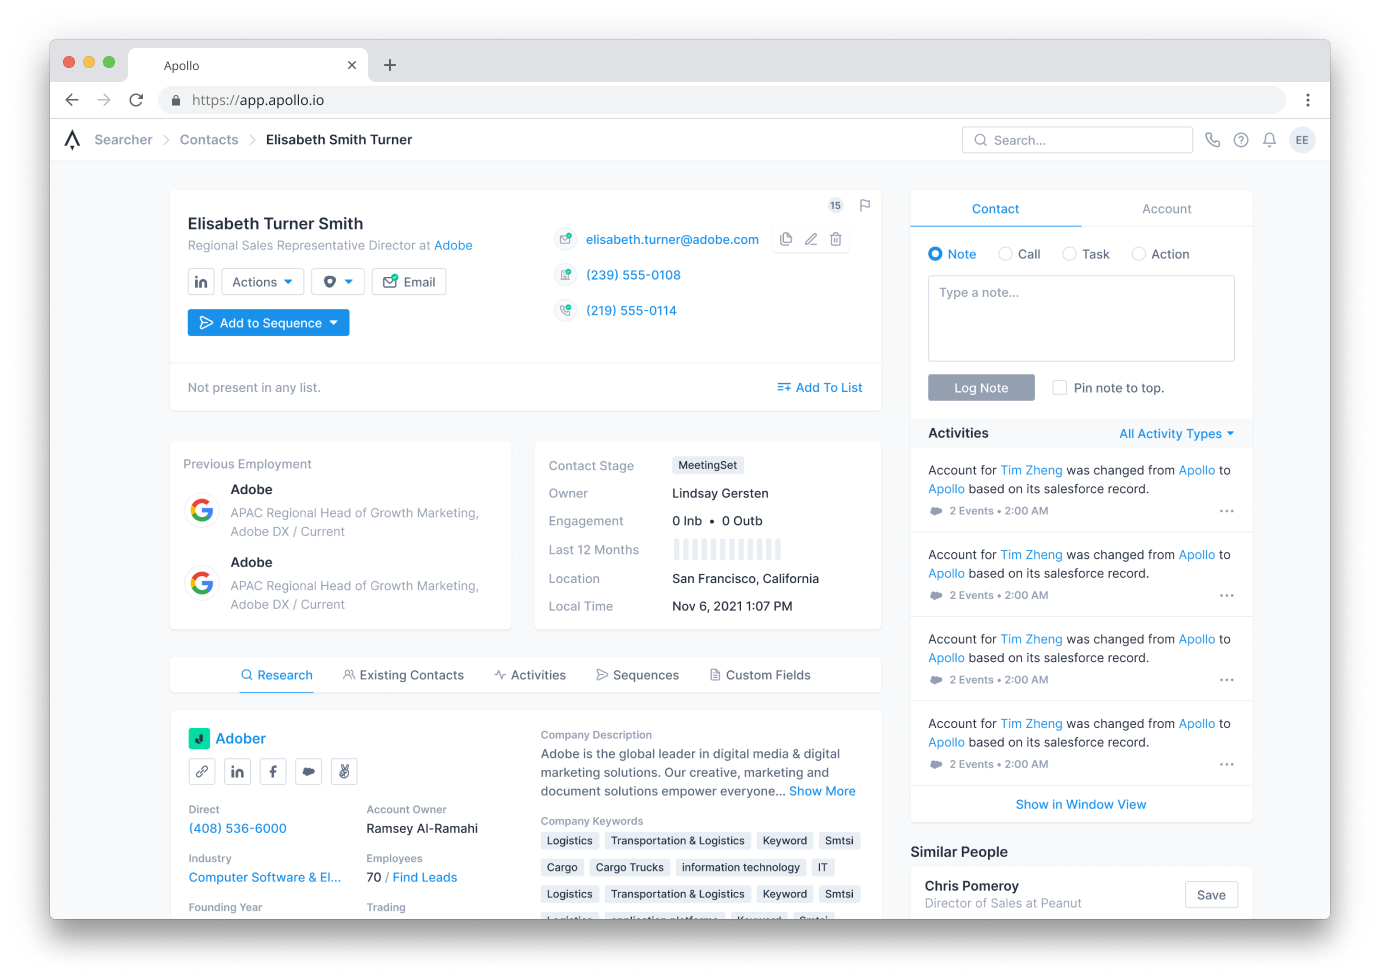
Task: Click the AngelList icon under Adober
Action: (x=344, y=771)
